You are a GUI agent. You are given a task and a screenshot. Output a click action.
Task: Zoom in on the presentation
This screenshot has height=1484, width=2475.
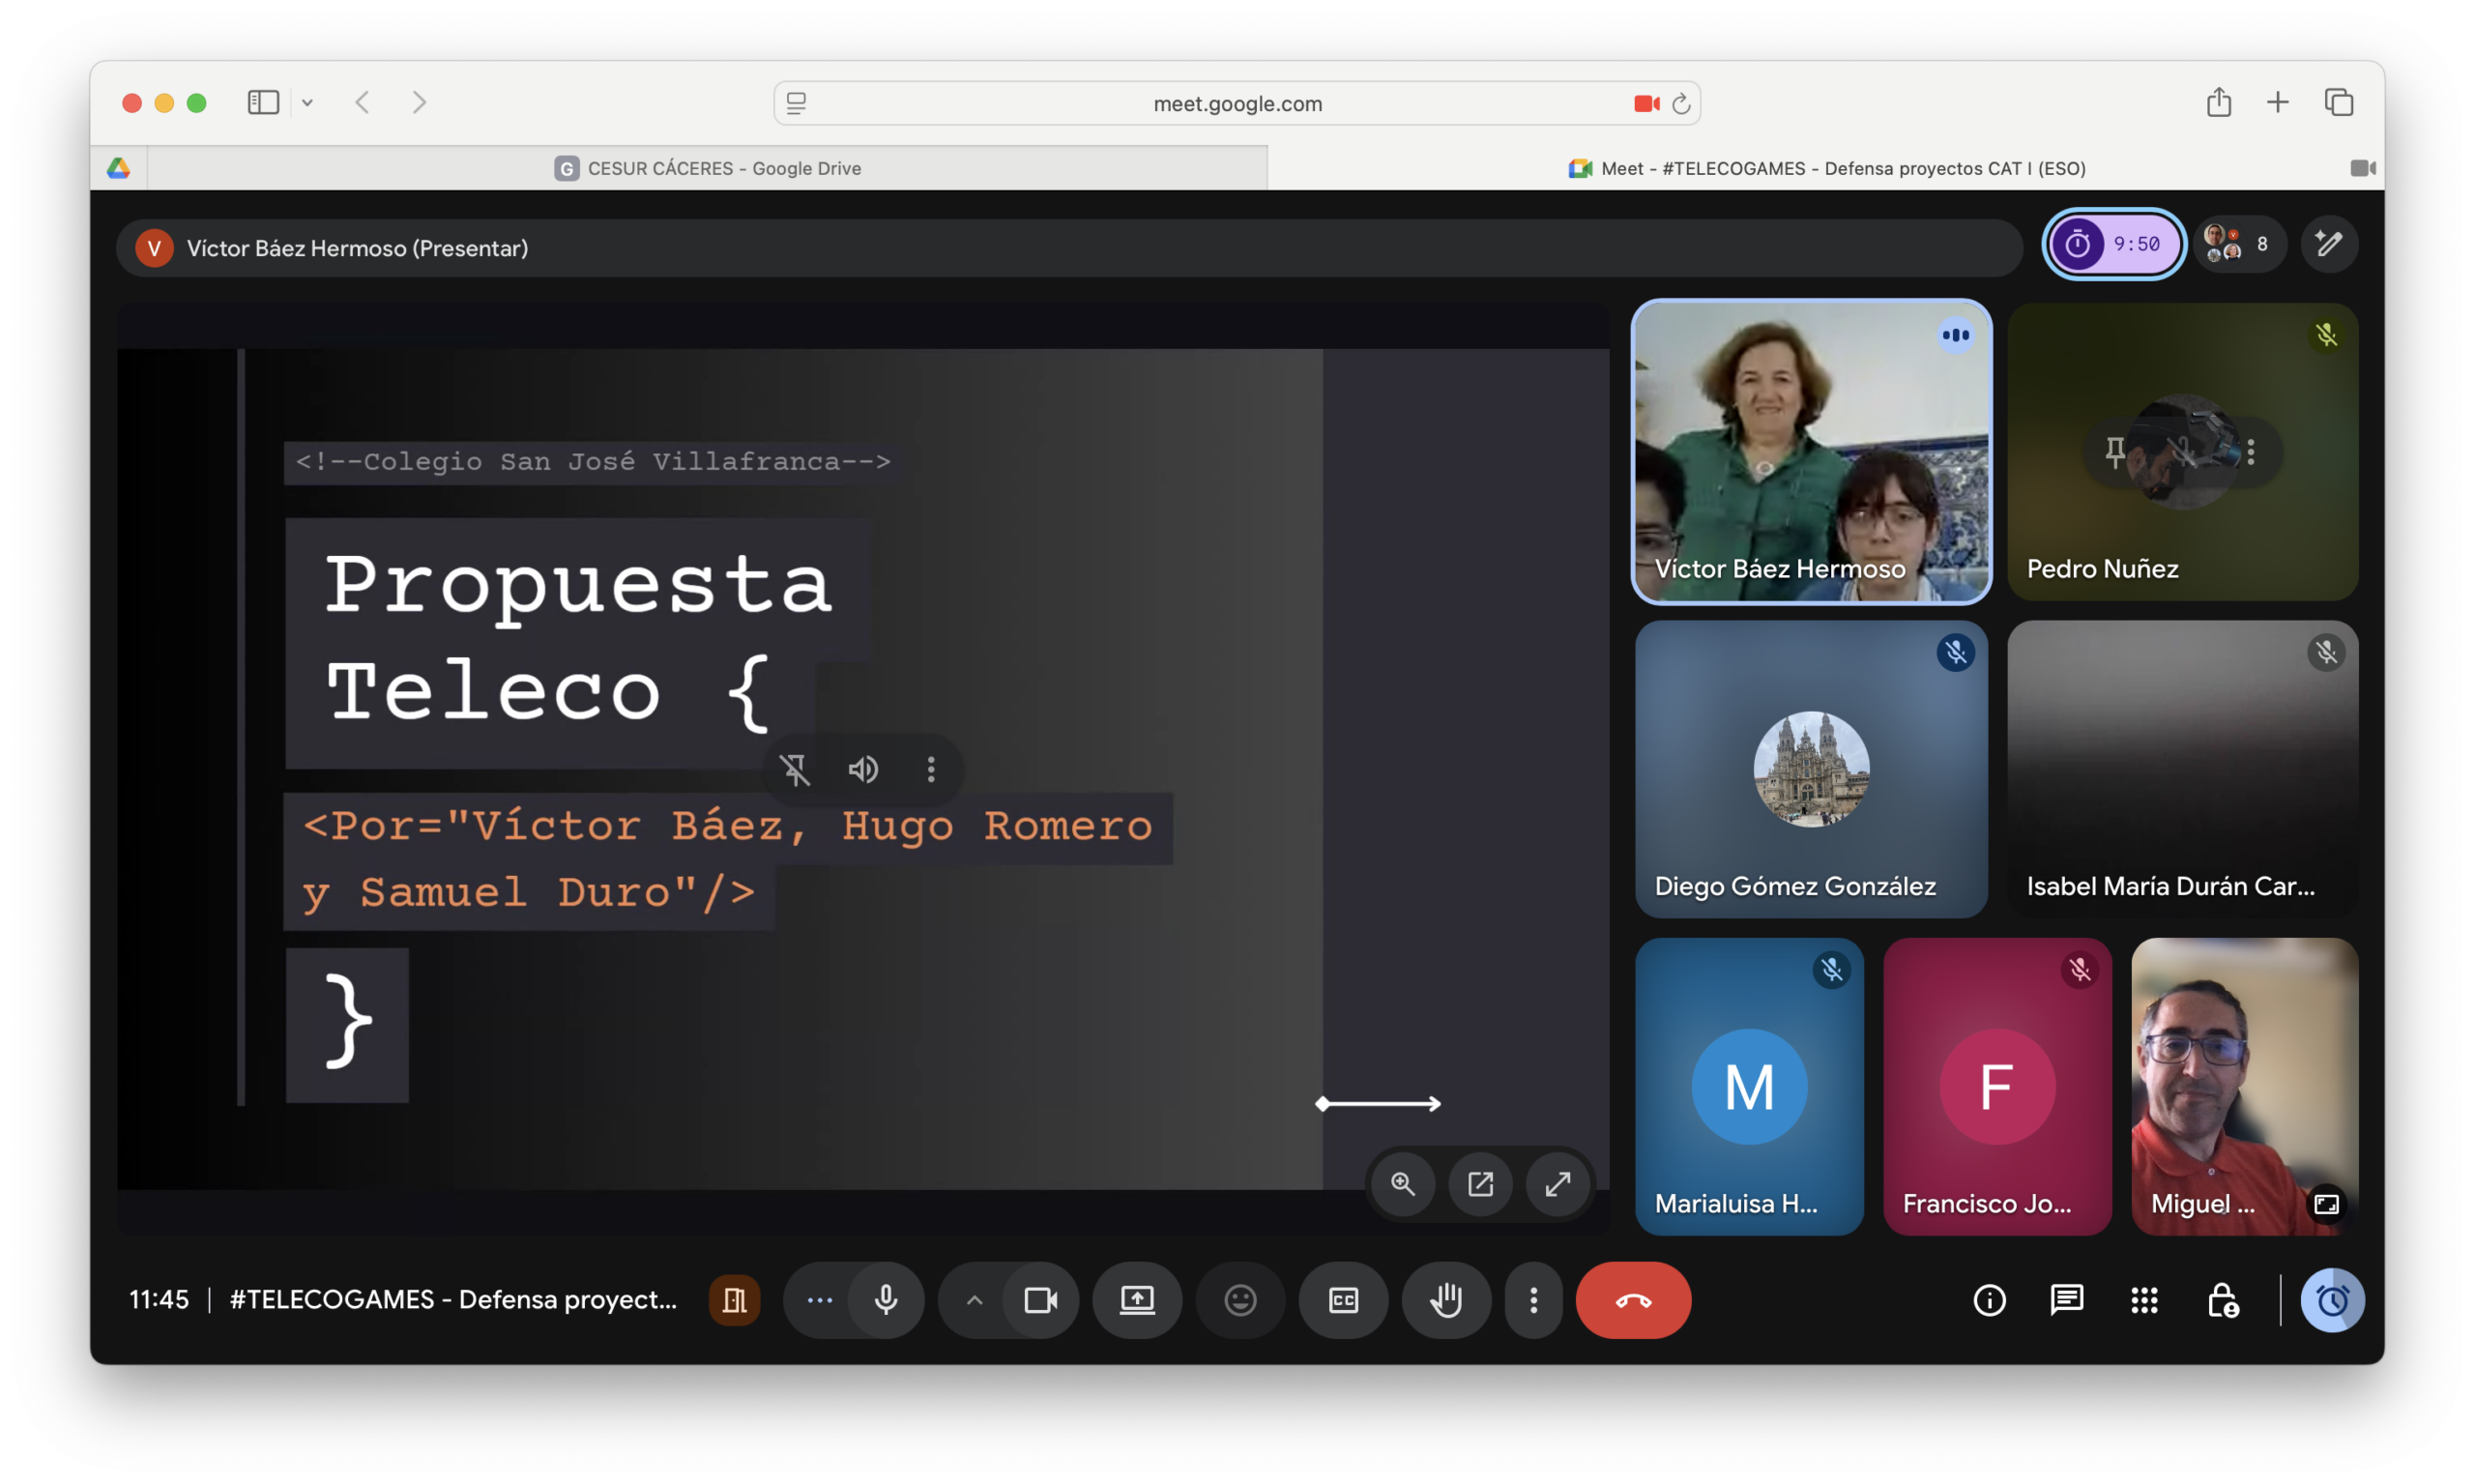coord(1403,1184)
